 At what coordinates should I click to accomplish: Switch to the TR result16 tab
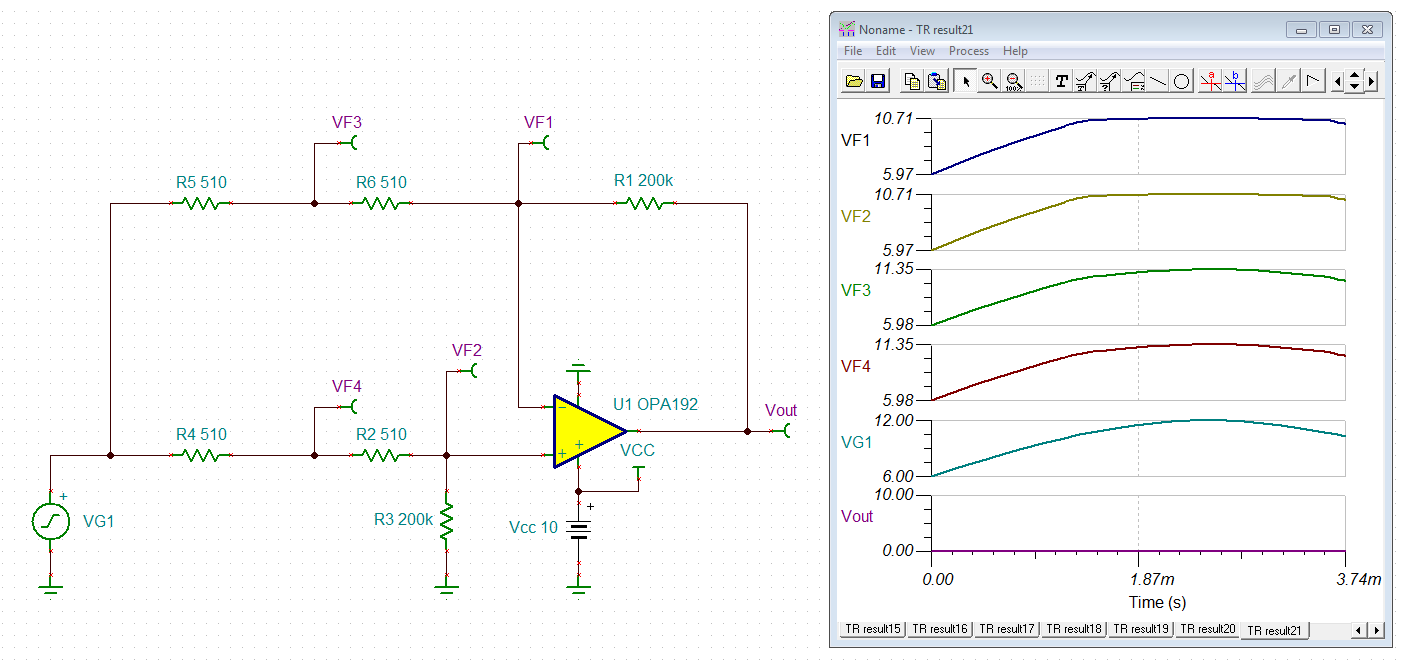click(x=938, y=629)
